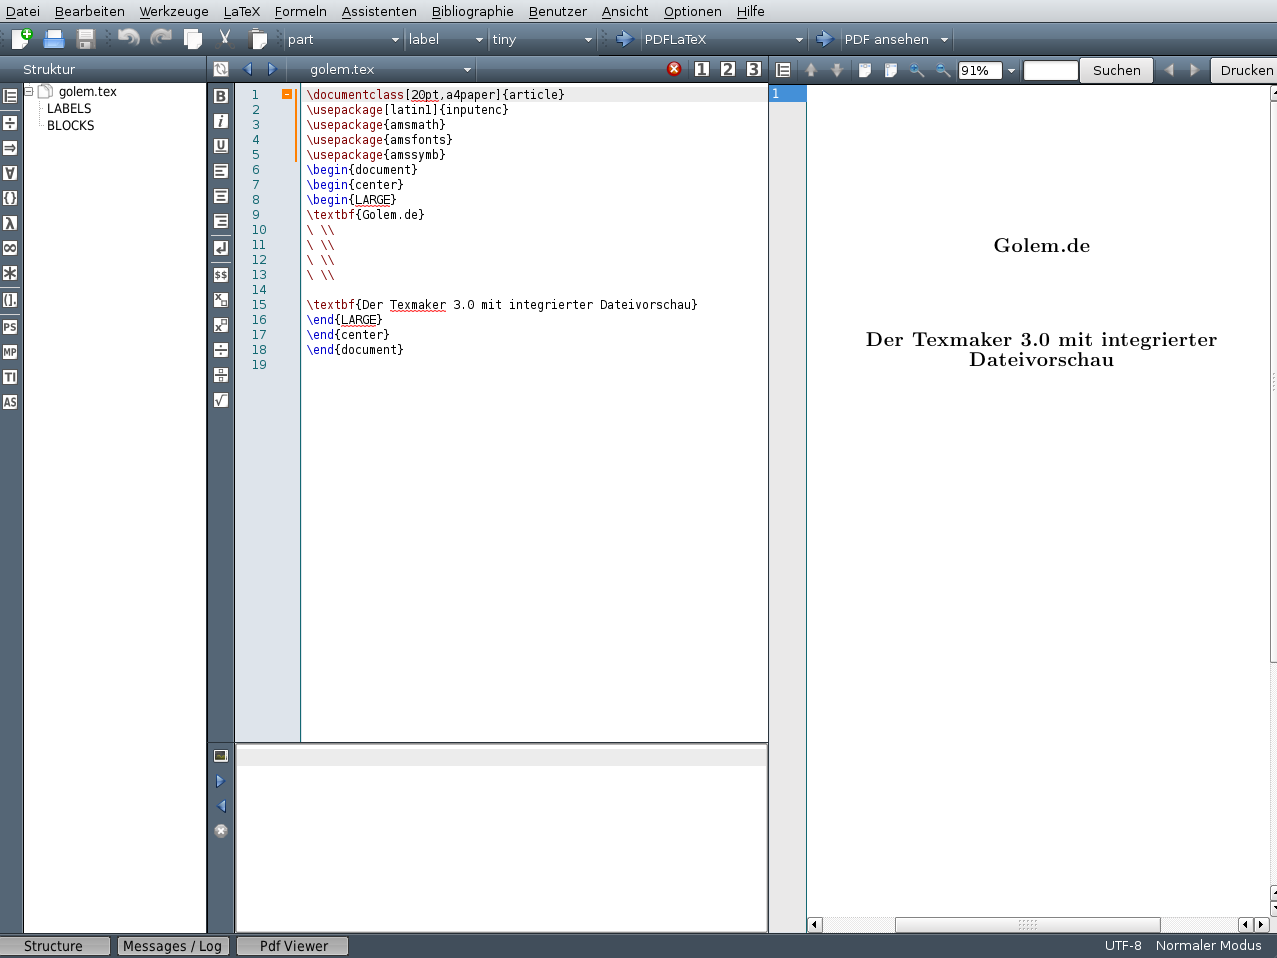1277x958 pixels.
Task: Zoom in on the PDF preview
Action: [917, 70]
